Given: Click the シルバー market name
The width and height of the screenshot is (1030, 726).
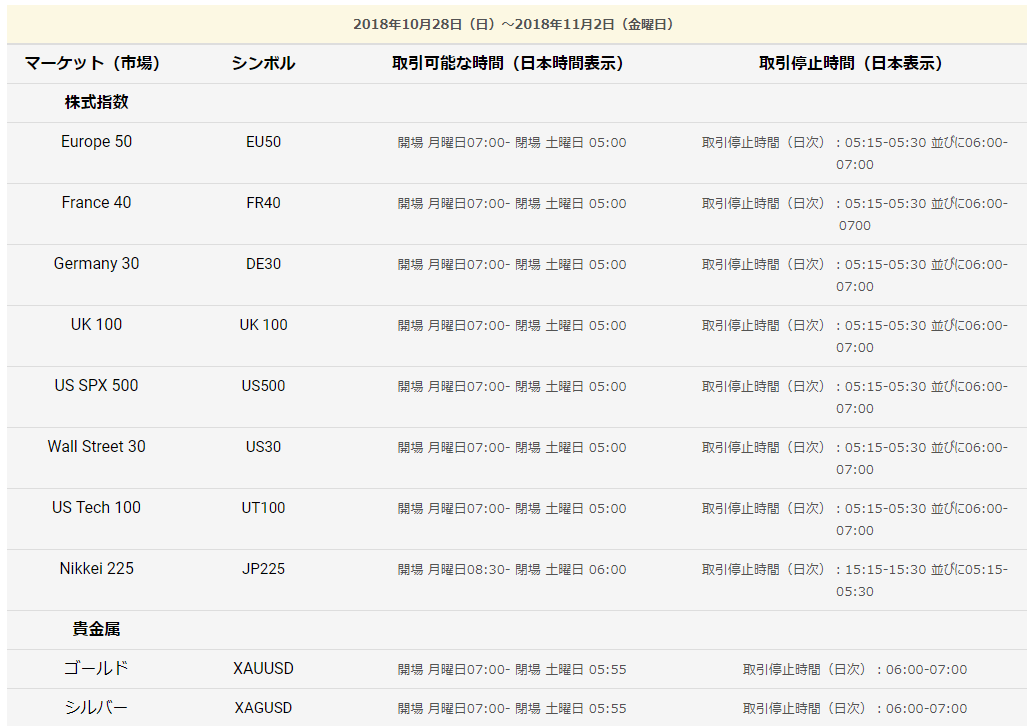Looking at the screenshot, I should pos(97,708).
